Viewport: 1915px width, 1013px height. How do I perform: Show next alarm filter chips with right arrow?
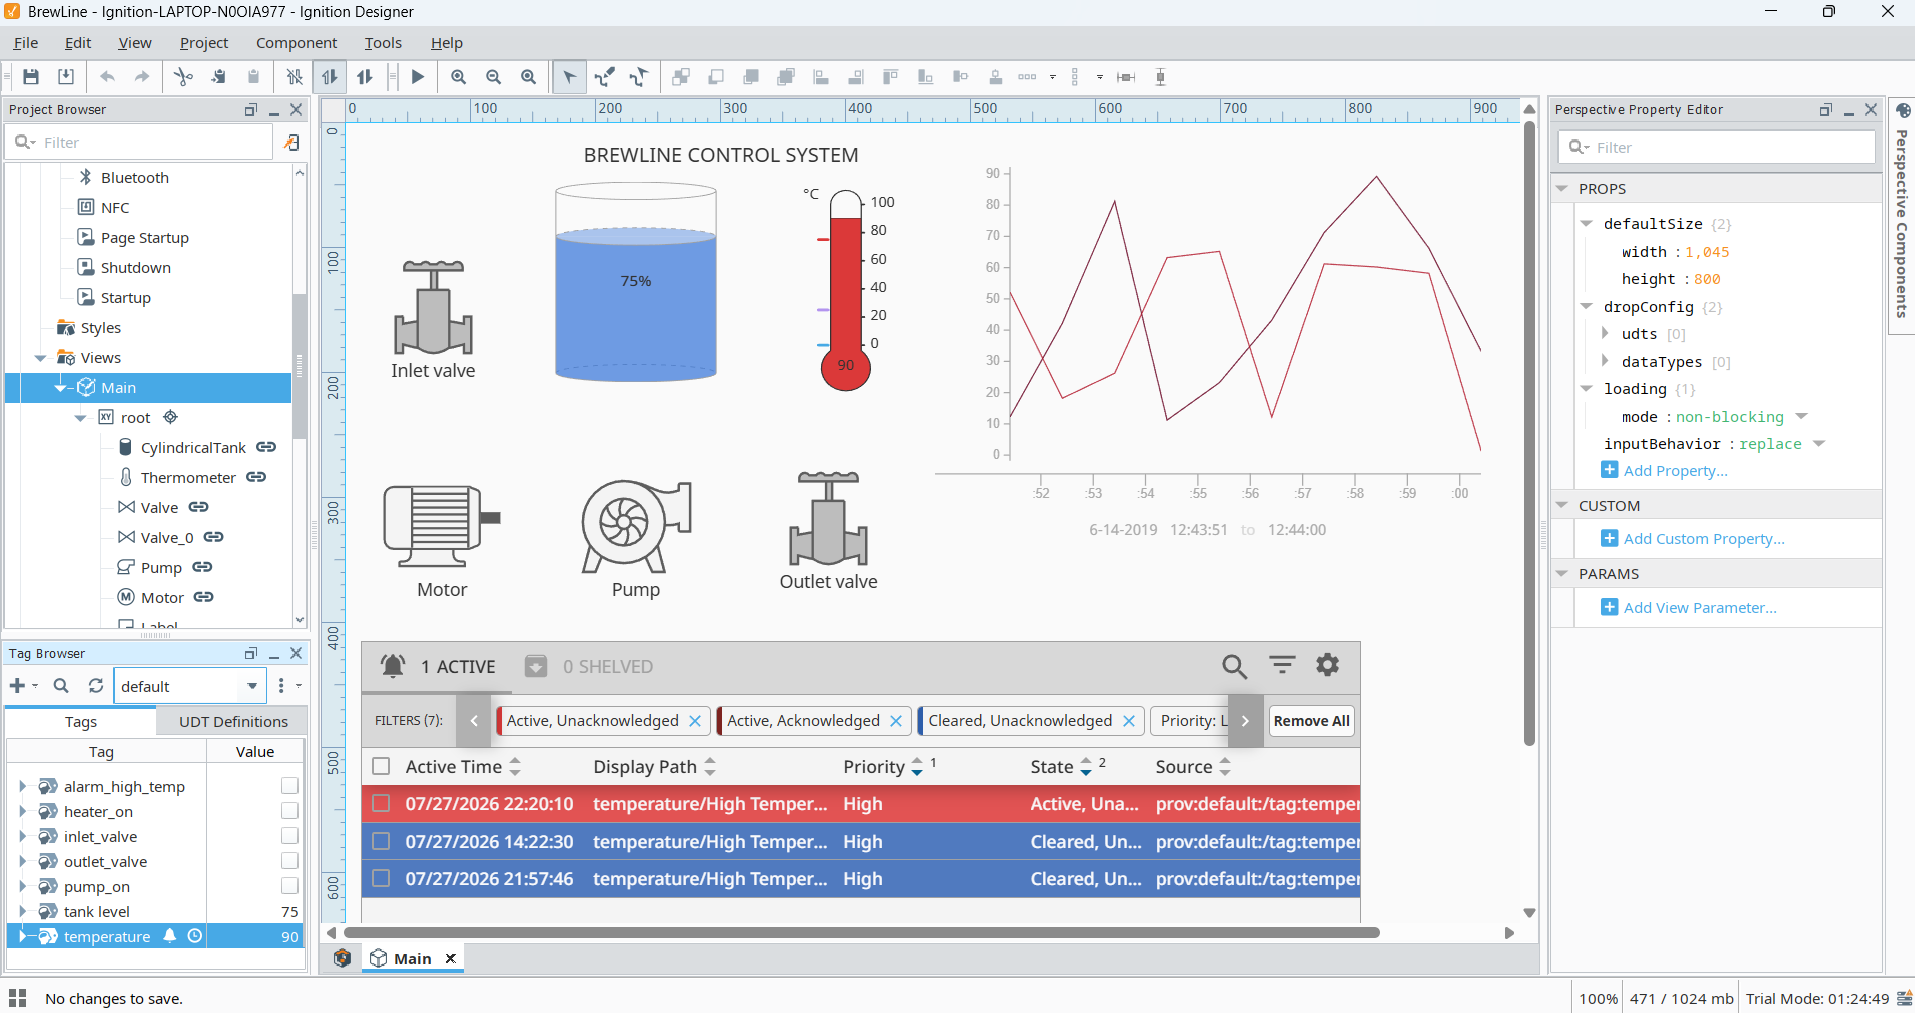1245,721
